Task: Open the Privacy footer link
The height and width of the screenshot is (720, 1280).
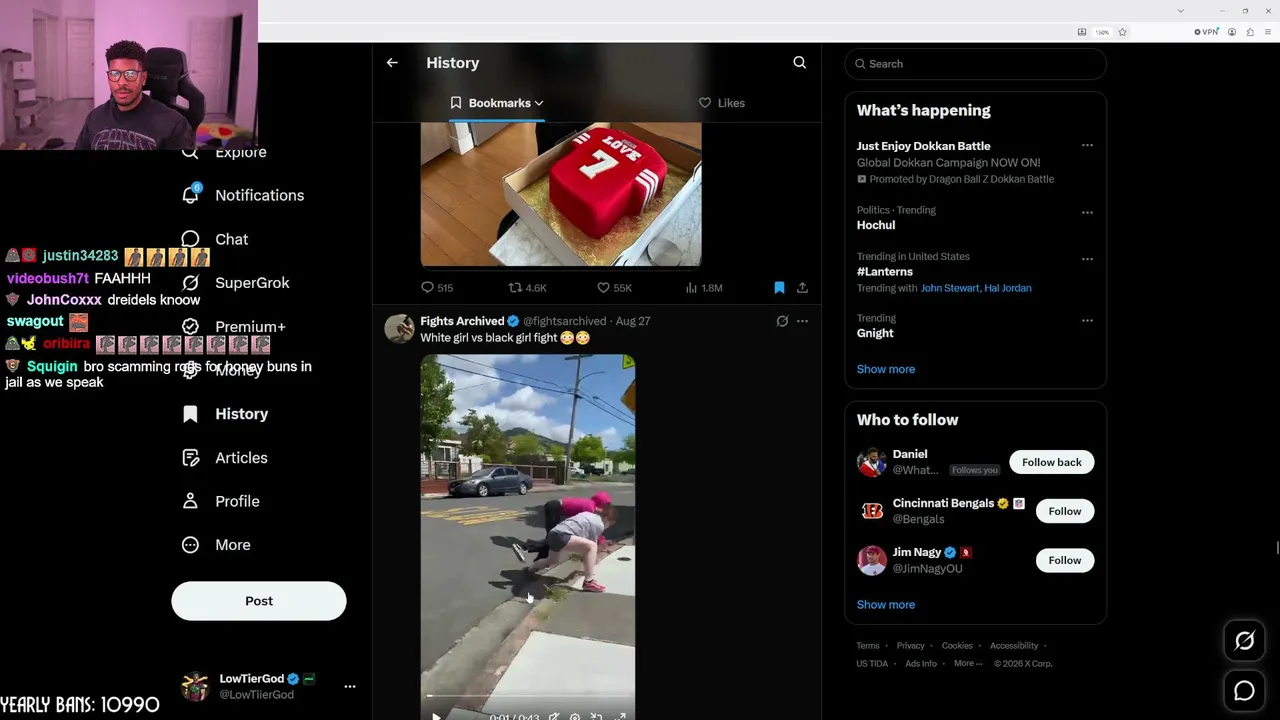Action: coord(910,646)
